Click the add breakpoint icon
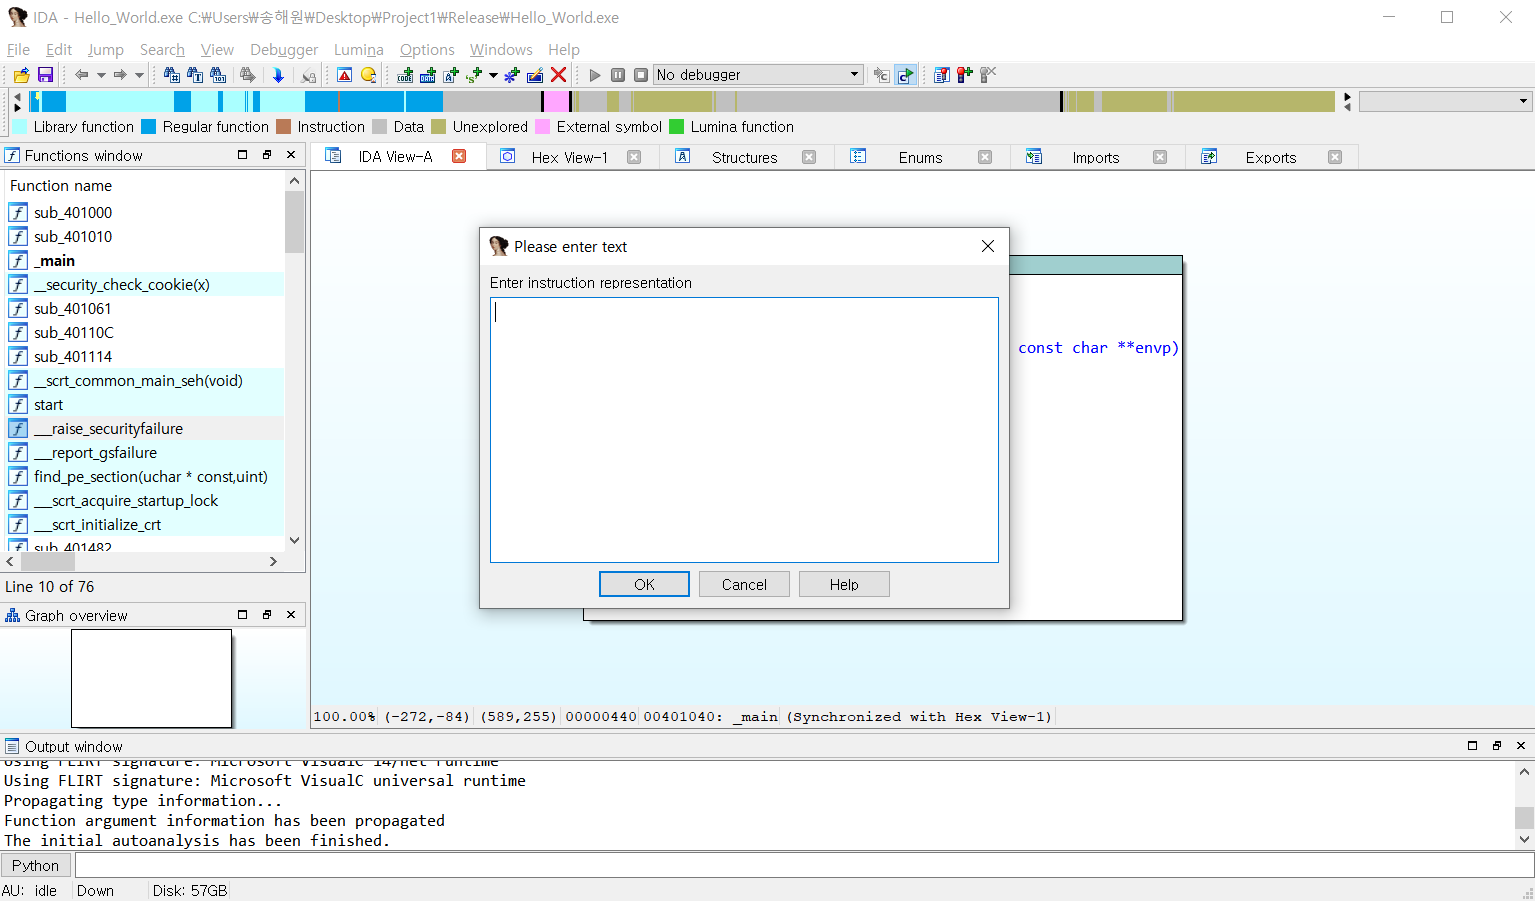1535x901 pixels. tap(964, 75)
